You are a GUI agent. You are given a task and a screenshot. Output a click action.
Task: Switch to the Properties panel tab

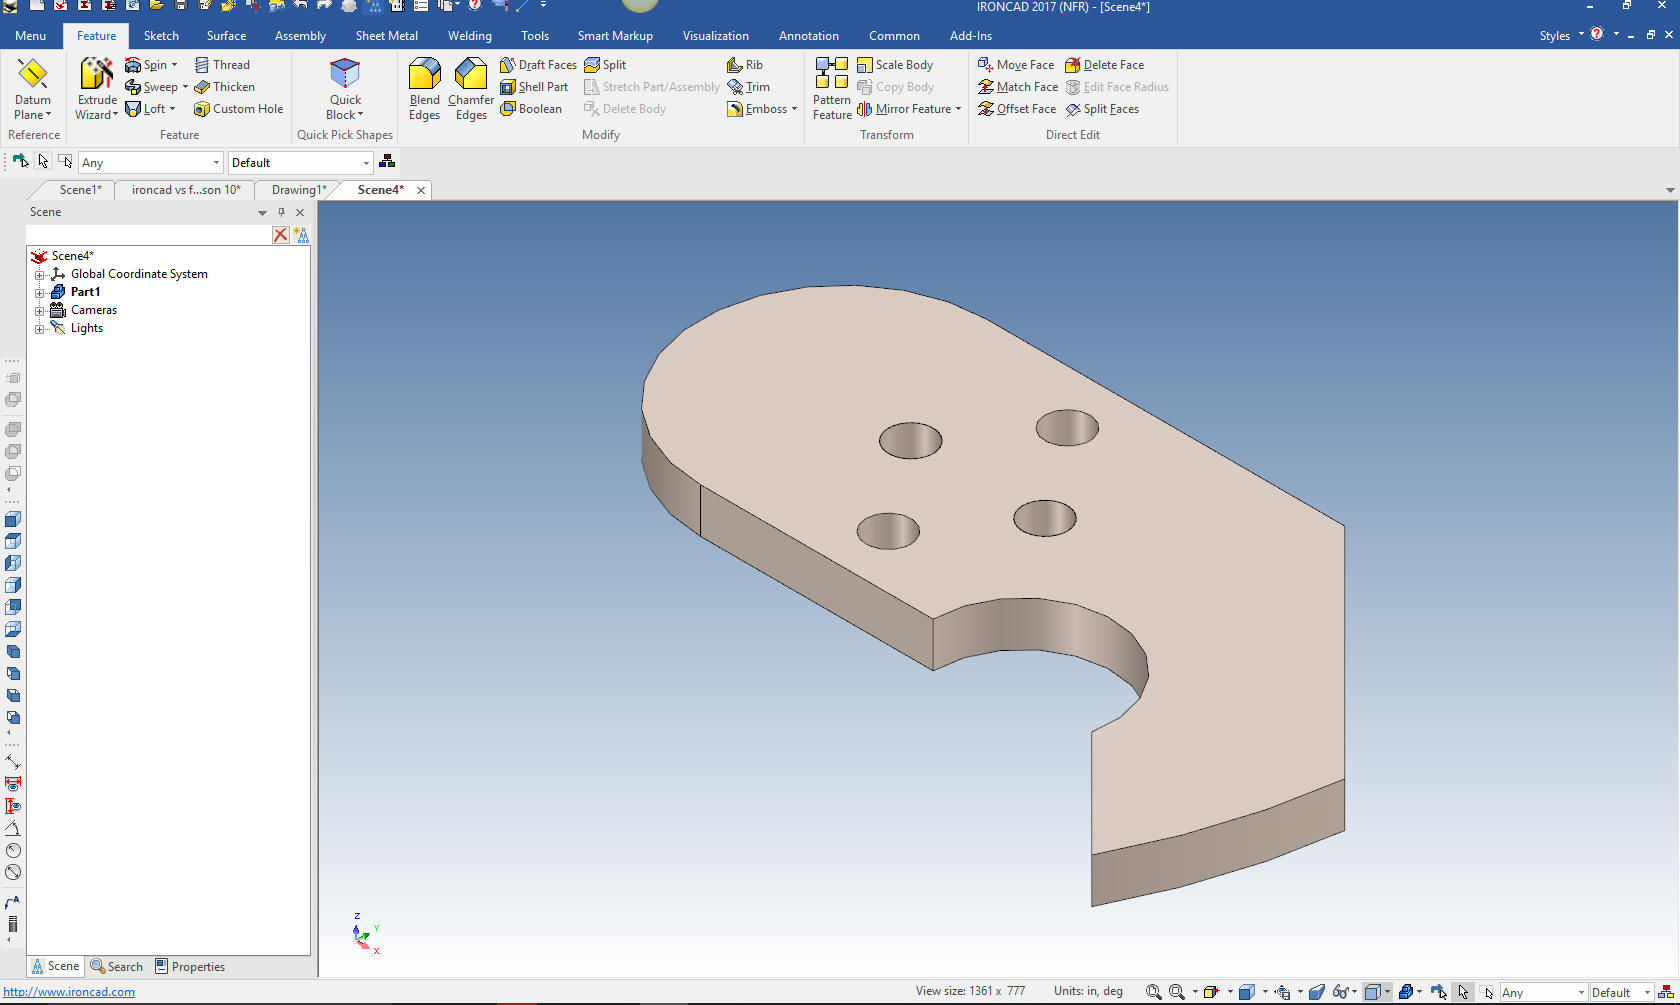[x=190, y=967]
